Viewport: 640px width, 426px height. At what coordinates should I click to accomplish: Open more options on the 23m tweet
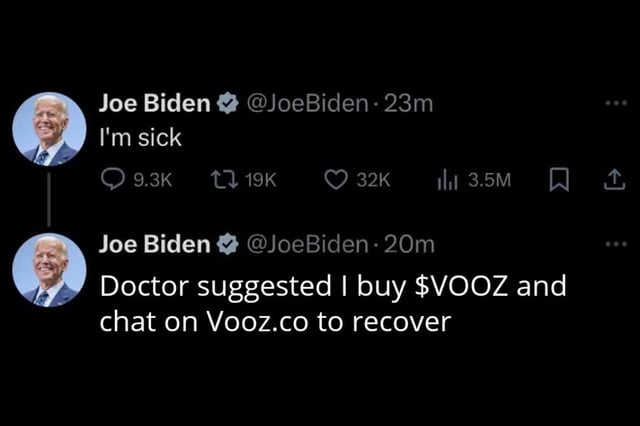coord(616,103)
